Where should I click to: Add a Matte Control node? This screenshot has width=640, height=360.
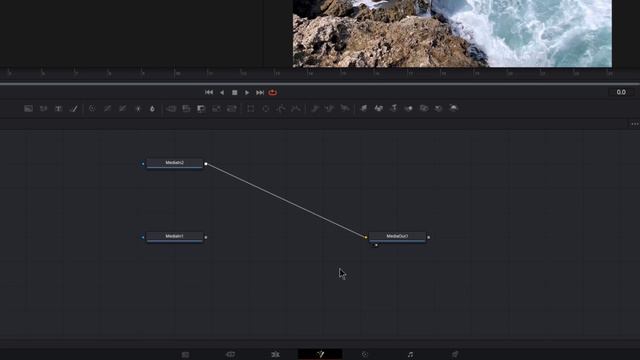tap(201, 109)
